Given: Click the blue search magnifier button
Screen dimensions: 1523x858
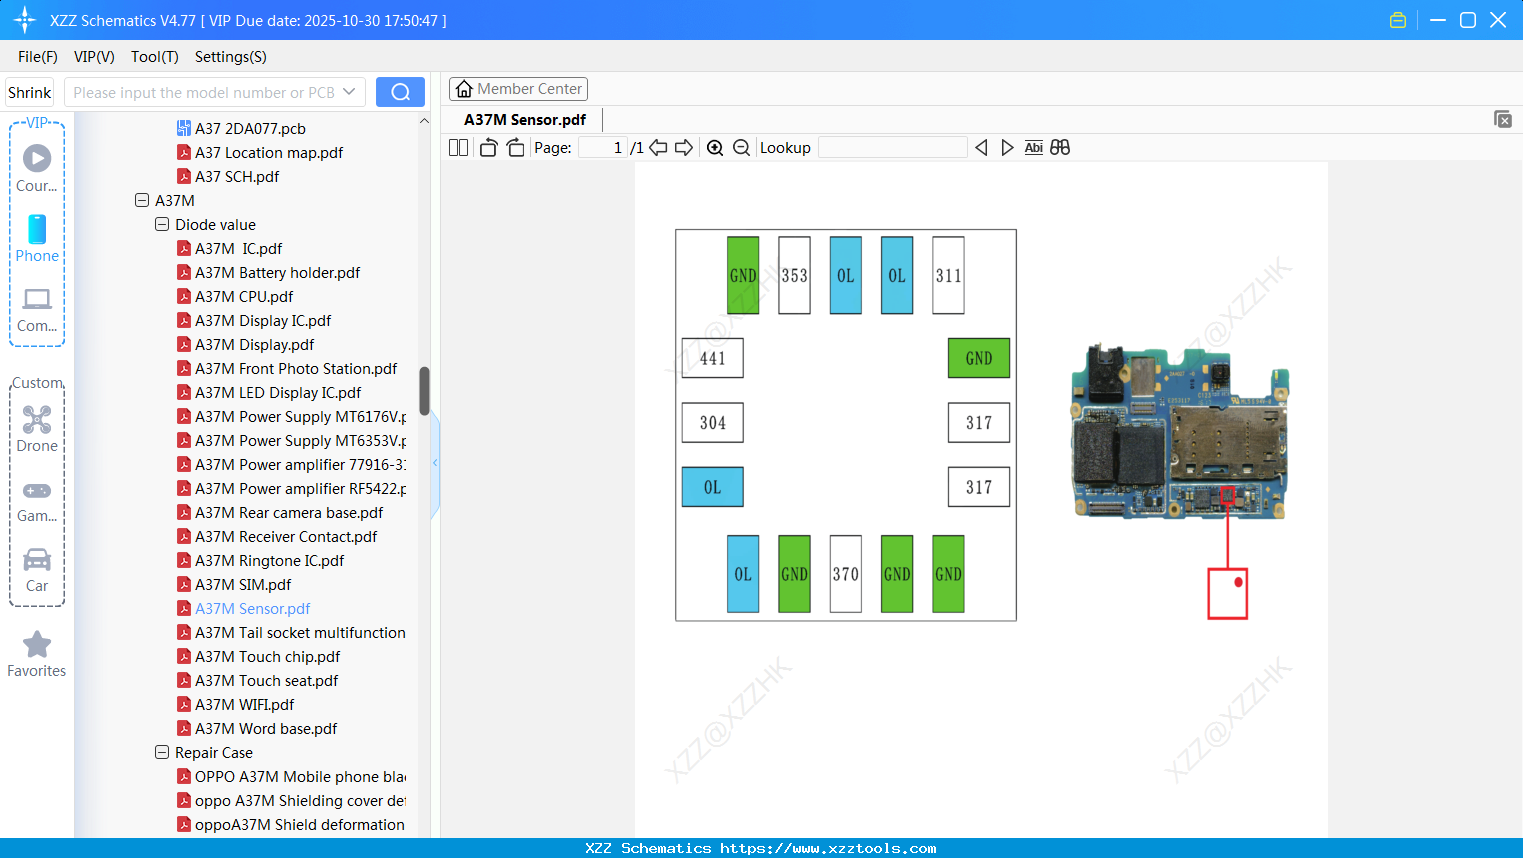Looking at the screenshot, I should (x=400, y=92).
